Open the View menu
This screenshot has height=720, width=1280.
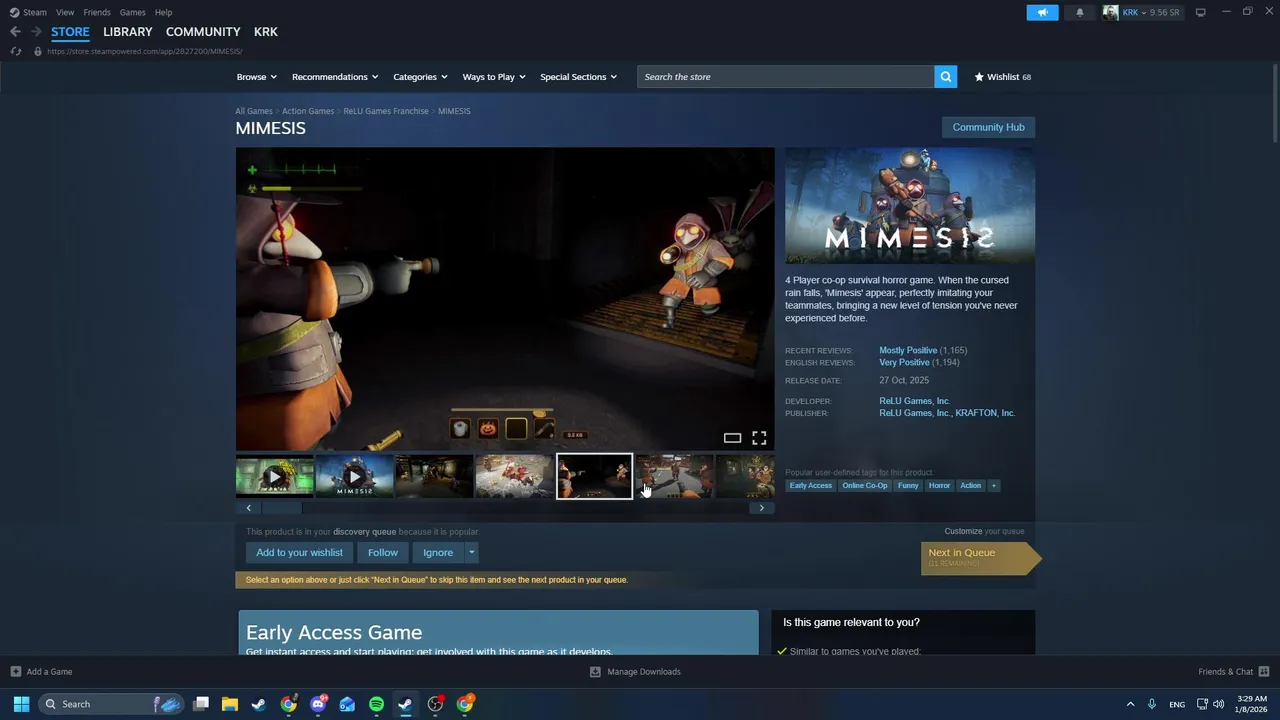(x=65, y=12)
